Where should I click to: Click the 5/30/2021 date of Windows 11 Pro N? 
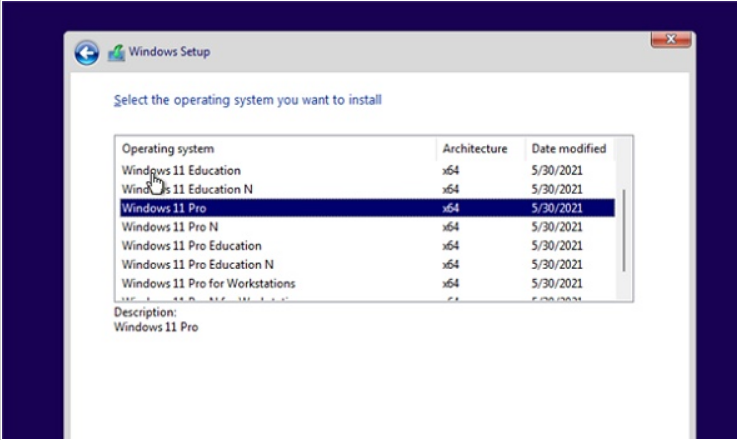pyautogui.click(x=558, y=227)
